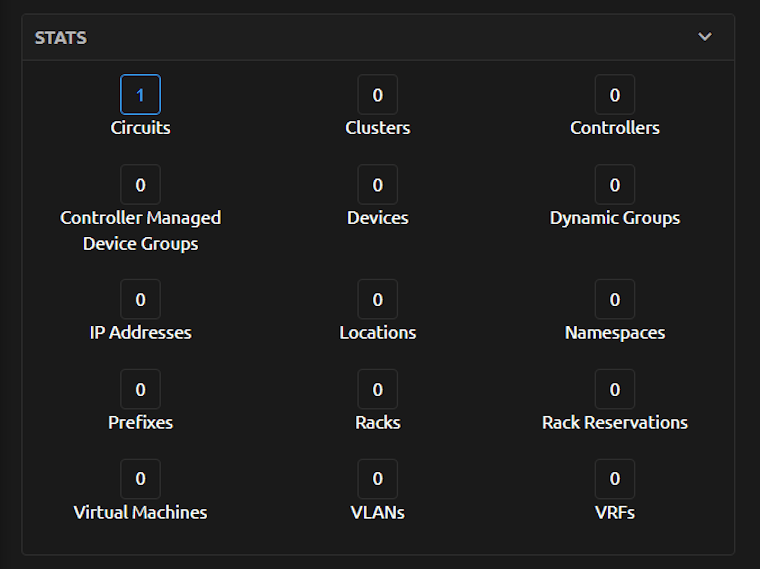Click the Racks label link
Image resolution: width=760 pixels, height=569 pixels.
point(377,422)
